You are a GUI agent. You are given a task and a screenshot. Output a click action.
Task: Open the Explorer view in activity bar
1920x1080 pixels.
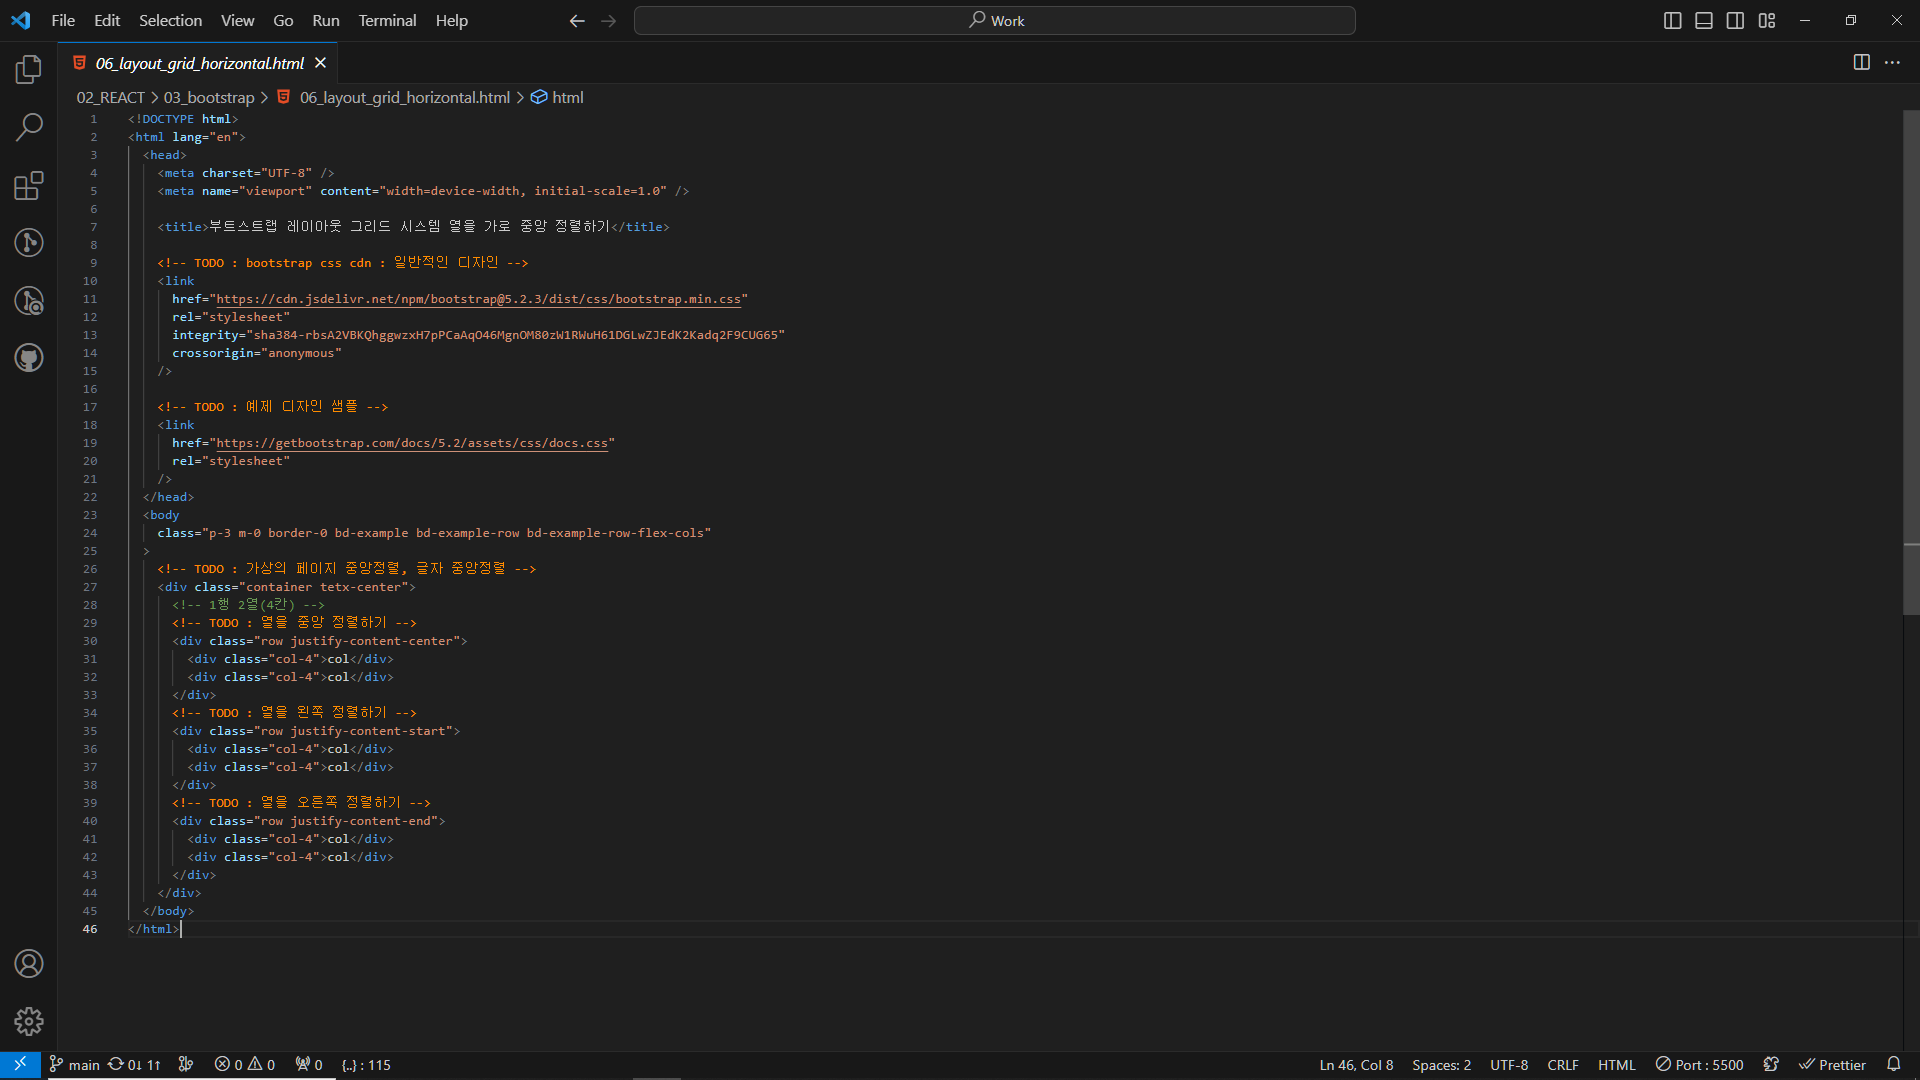click(29, 69)
